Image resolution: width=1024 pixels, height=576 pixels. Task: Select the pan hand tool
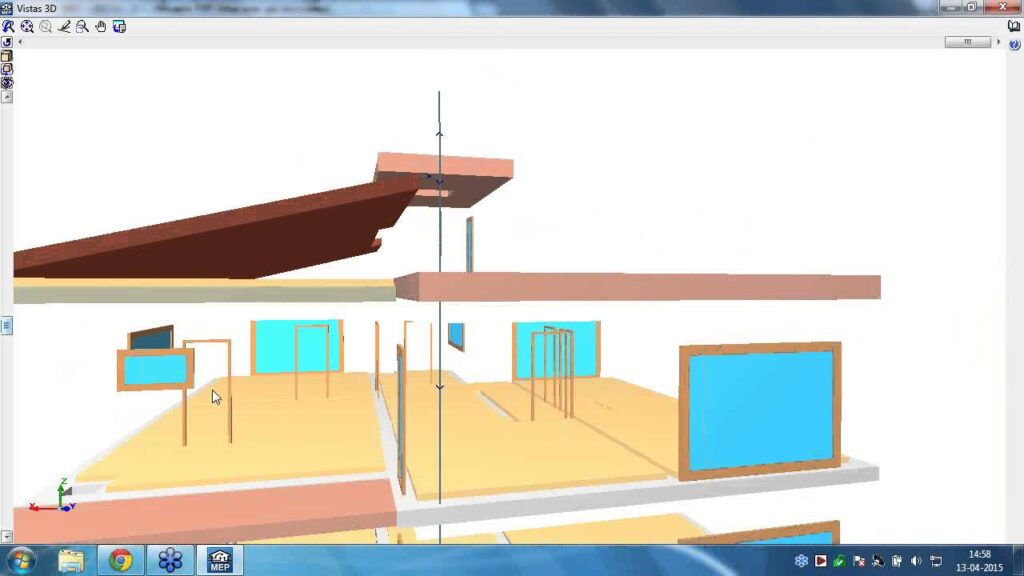pyautogui.click(x=100, y=27)
